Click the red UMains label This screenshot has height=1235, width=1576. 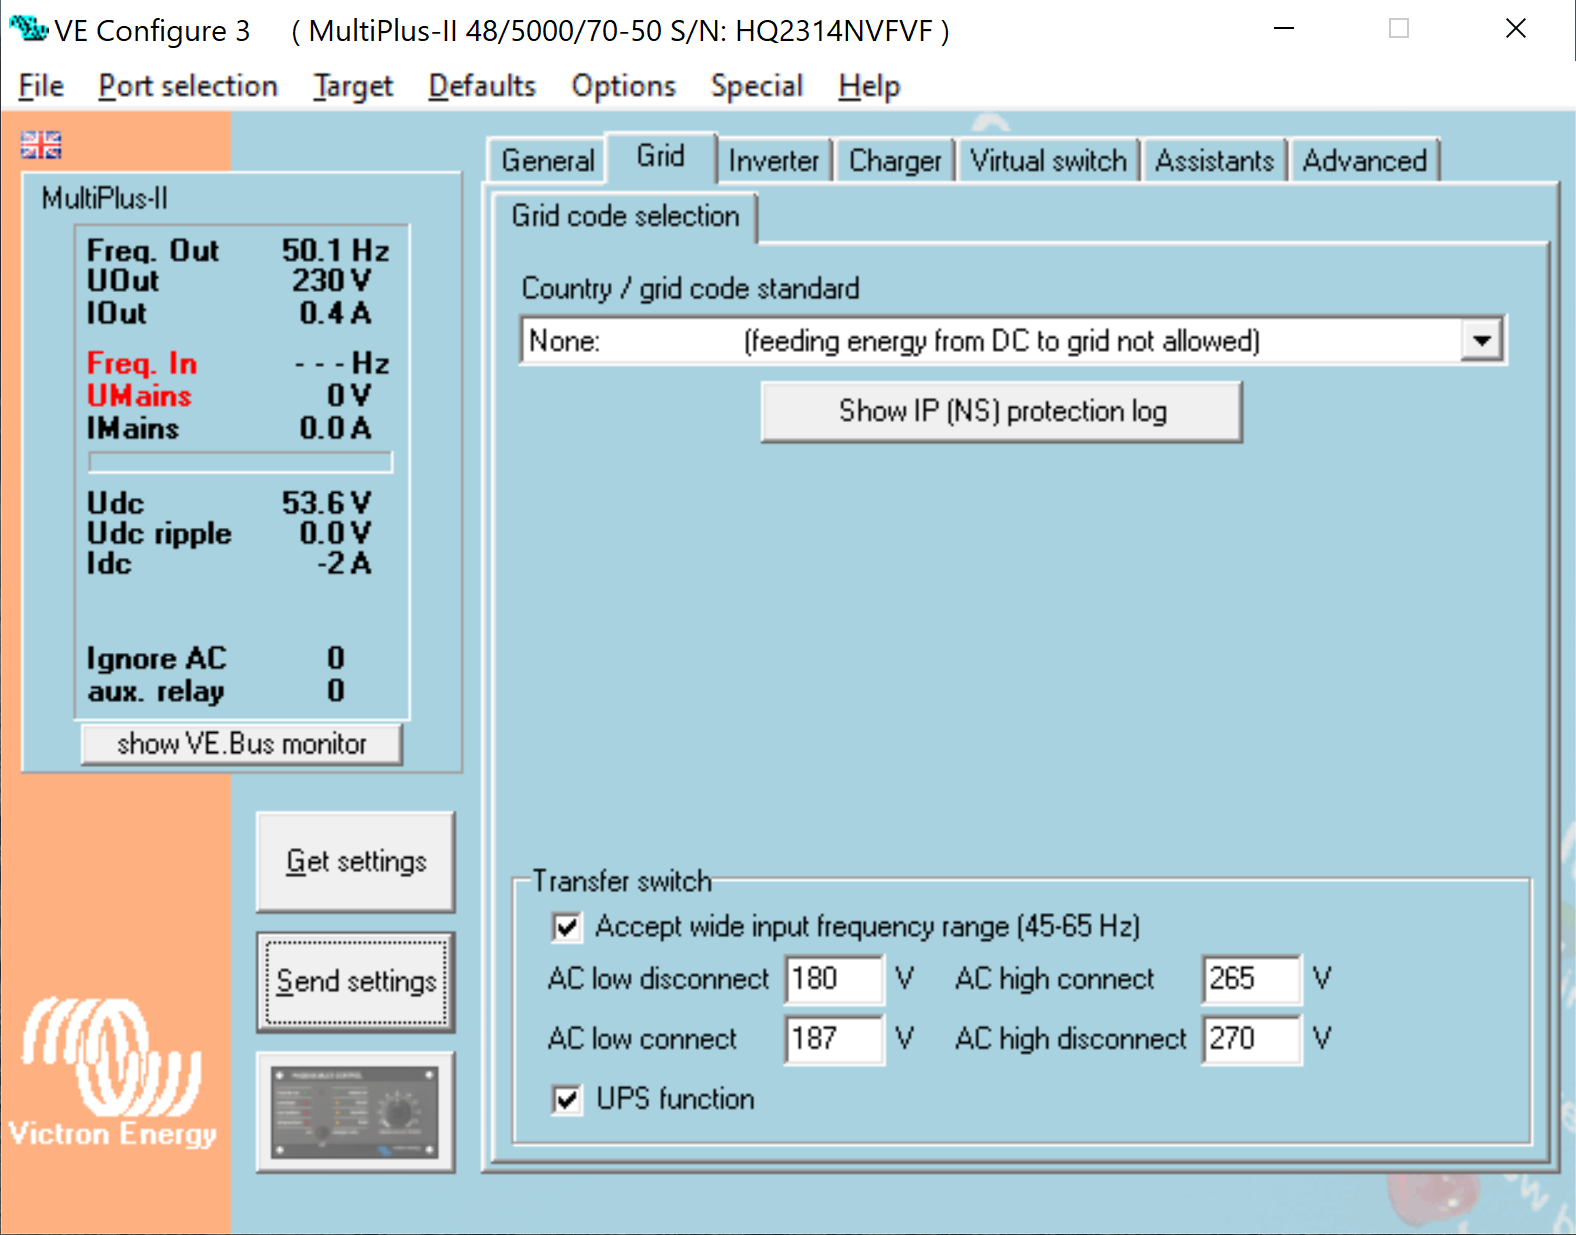pyautogui.click(x=139, y=396)
